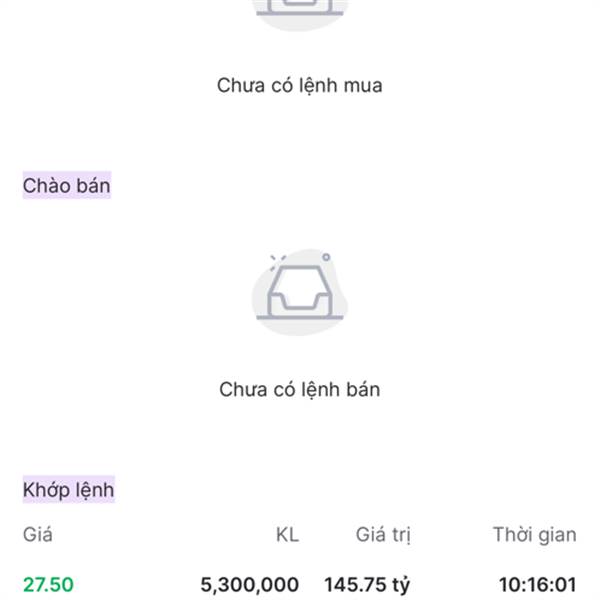Tap the 5,300,000 matched volume
Image resolution: width=600 pixels, height=600 pixels.
249,585
